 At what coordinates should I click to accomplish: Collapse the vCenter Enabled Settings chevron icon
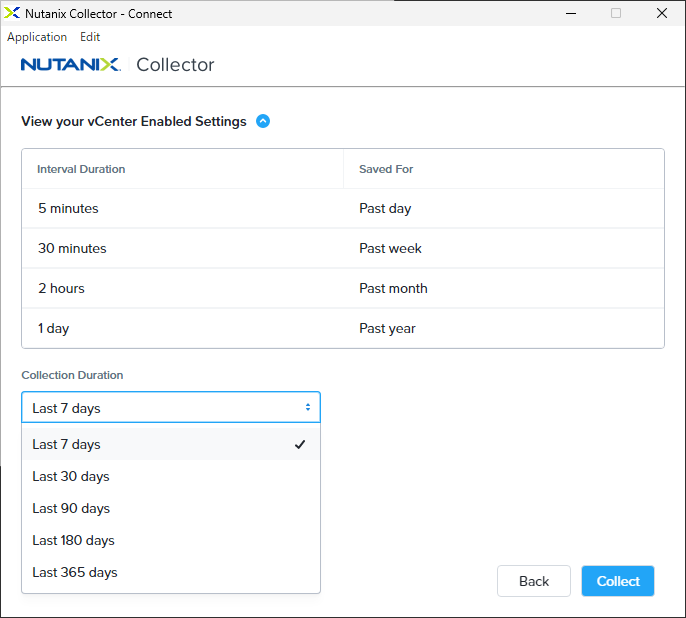[x=262, y=121]
